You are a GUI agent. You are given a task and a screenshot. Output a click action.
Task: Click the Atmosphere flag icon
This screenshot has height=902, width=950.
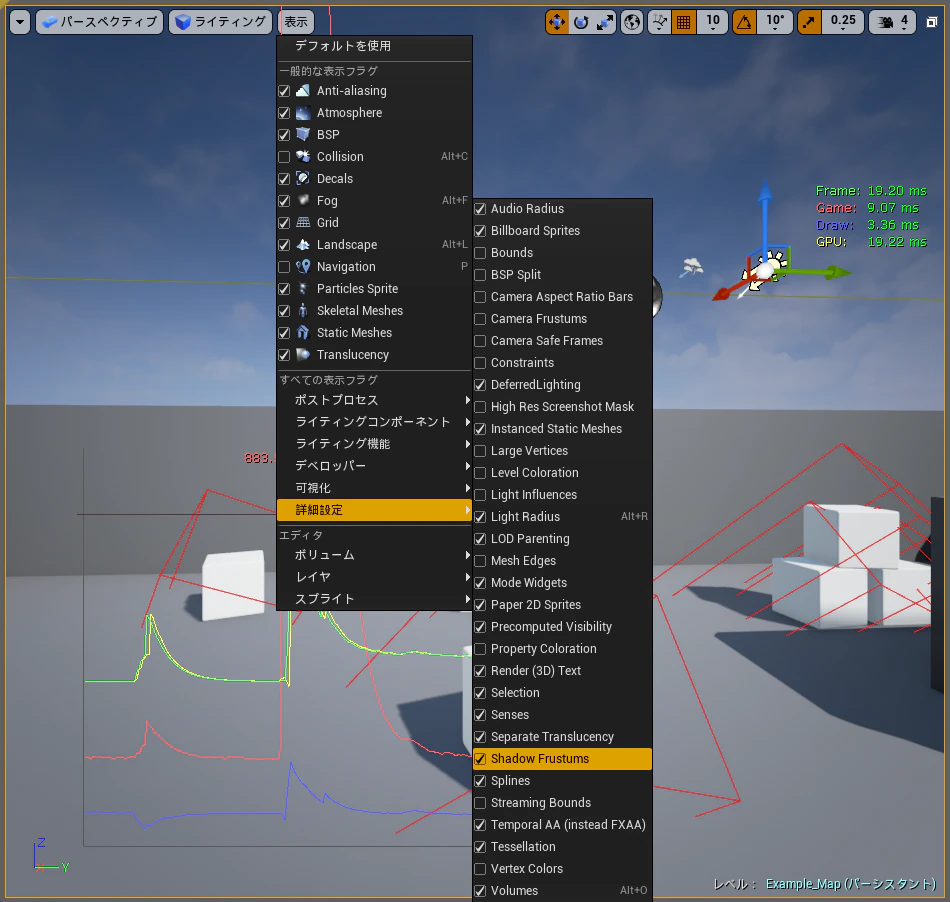tap(303, 113)
